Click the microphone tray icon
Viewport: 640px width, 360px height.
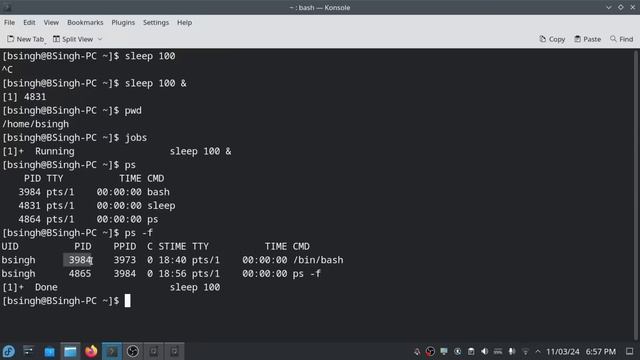click(511, 351)
